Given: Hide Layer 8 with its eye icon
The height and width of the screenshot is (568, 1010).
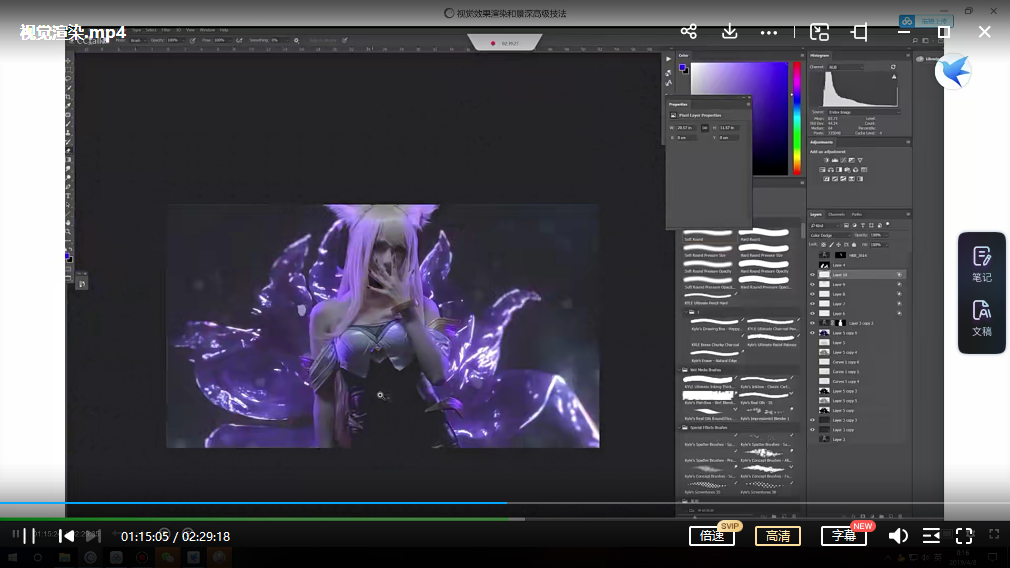Looking at the screenshot, I should (x=812, y=294).
